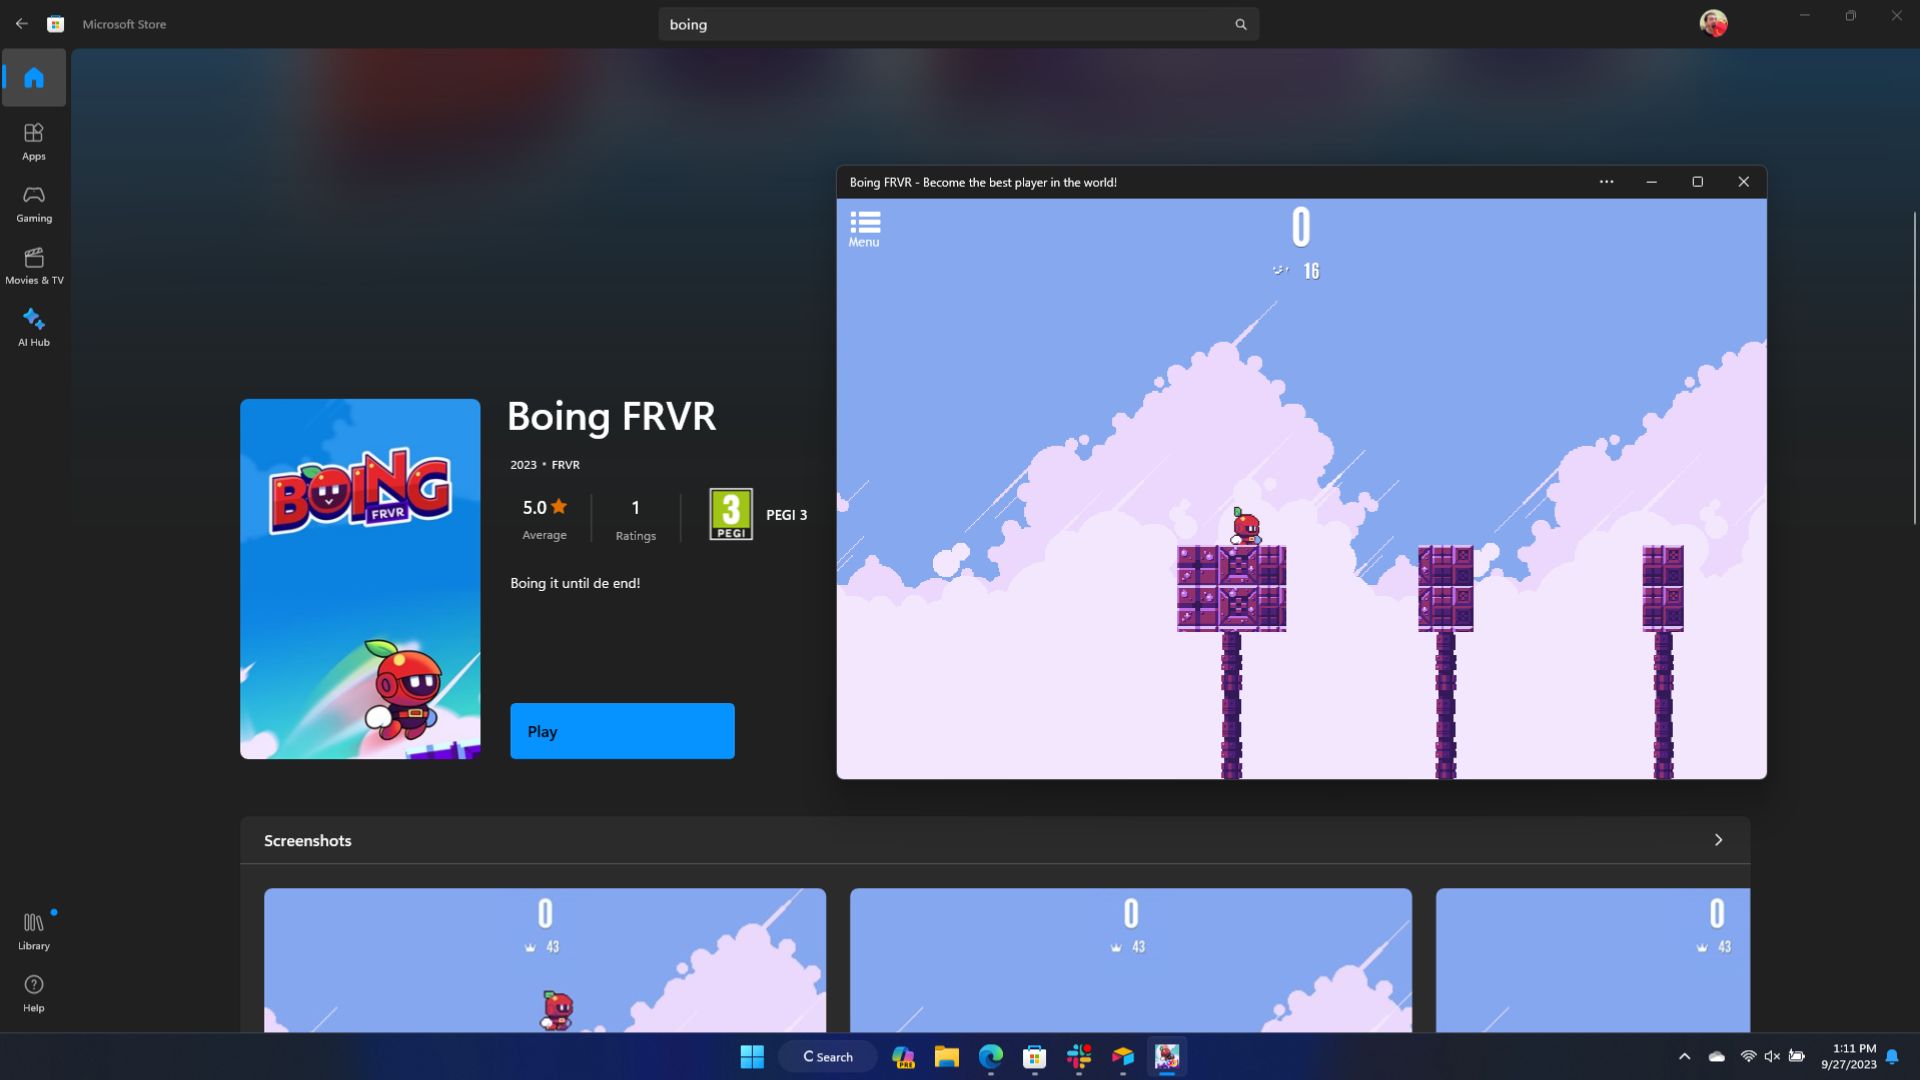Open the third screenshot thumbnail

click(1593, 960)
